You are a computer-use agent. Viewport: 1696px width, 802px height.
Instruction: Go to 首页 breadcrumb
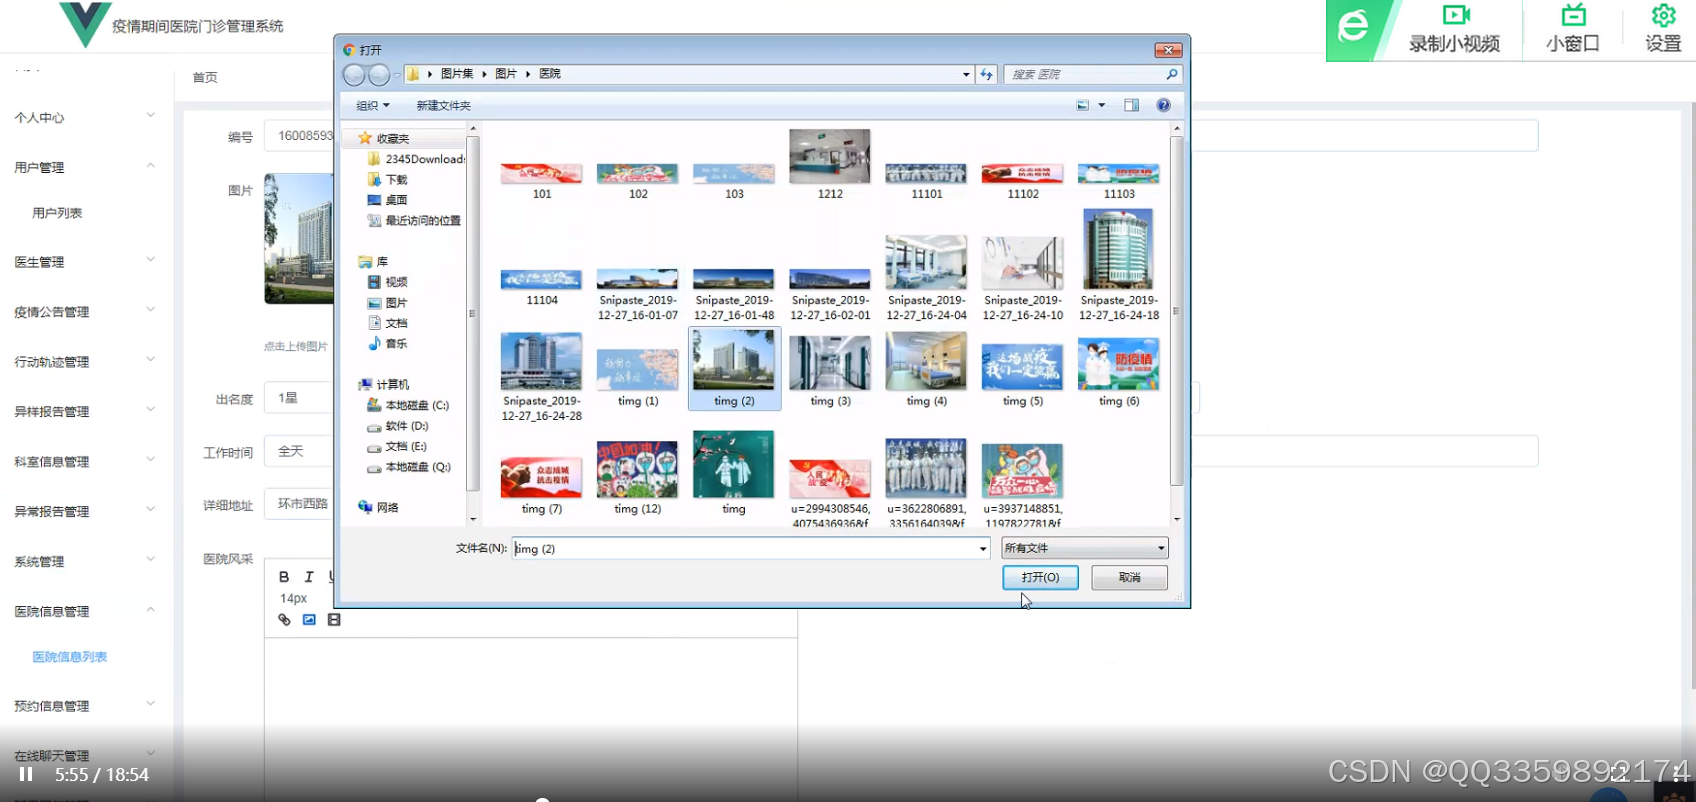(205, 77)
